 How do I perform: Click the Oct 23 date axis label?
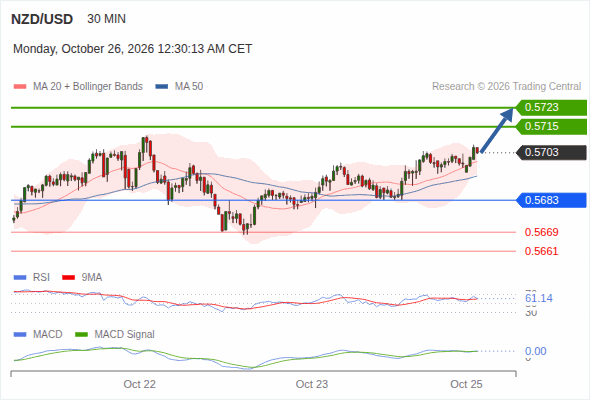coord(312,384)
